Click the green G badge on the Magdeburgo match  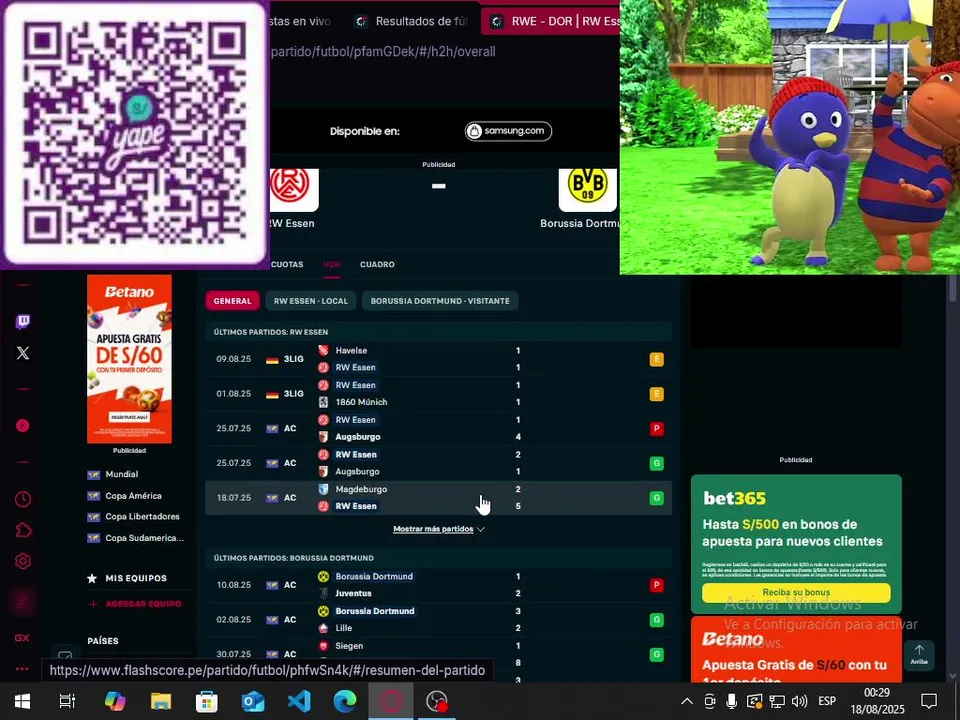pyautogui.click(x=656, y=498)
